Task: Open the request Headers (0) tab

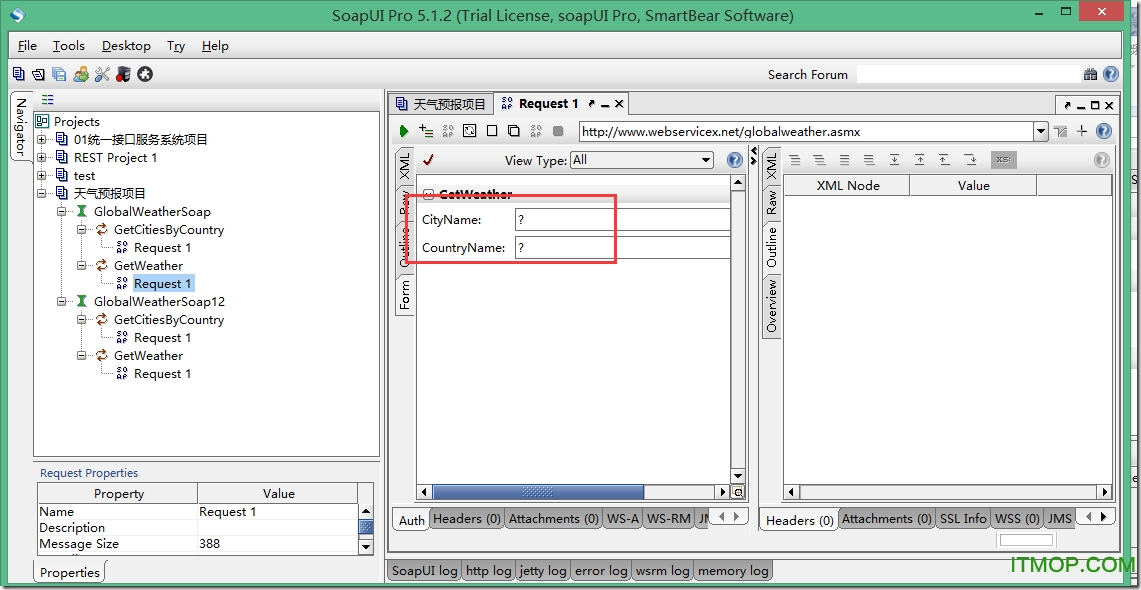Action: click(466, 519)
